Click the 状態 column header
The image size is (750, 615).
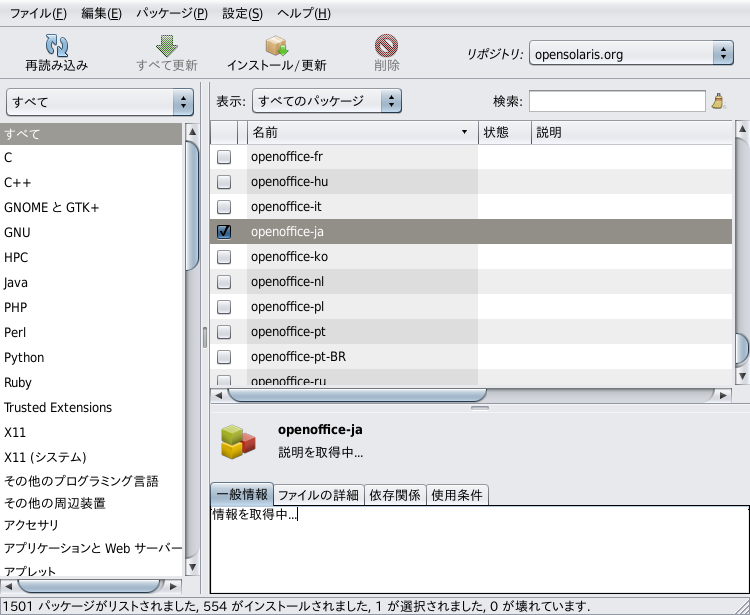[505, 132]
